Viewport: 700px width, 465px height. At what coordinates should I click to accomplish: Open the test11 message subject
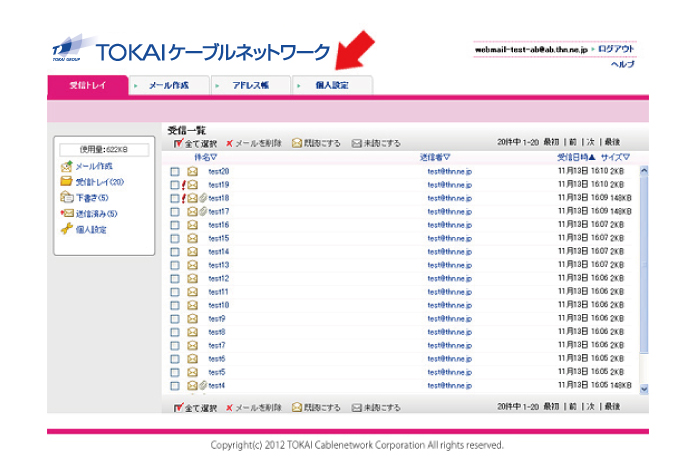coord(218,292)
